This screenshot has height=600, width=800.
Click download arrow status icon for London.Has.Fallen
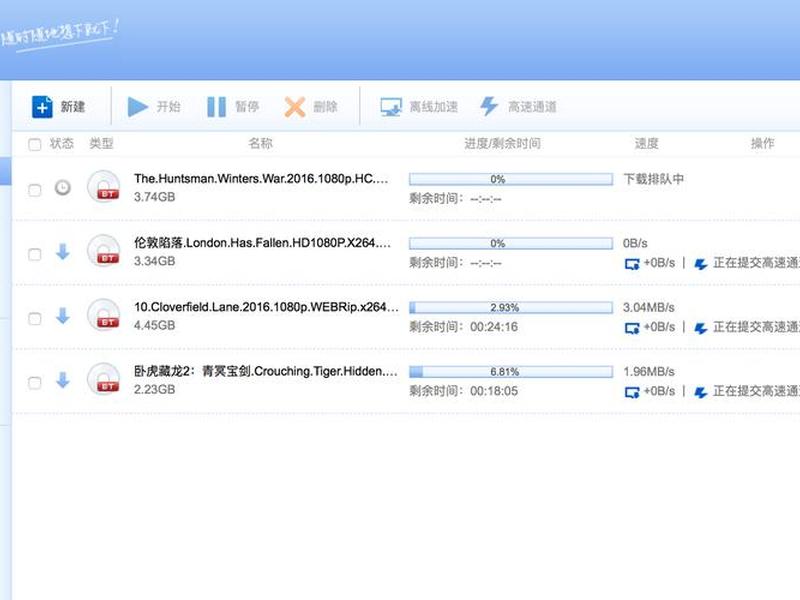pos(63,252)
